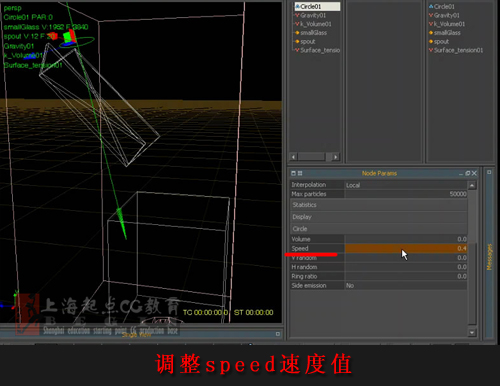Expand the Display section
The width and height of the screenshot is (500, 386).
click(379, 217)
